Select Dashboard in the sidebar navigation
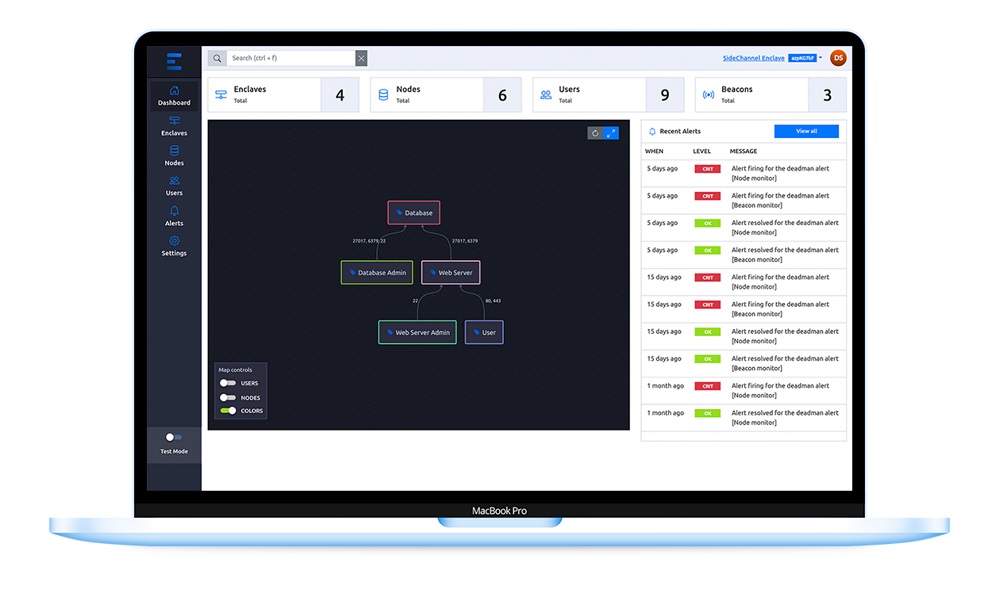Screen dimensions: 1000x597 click(174, 96)
